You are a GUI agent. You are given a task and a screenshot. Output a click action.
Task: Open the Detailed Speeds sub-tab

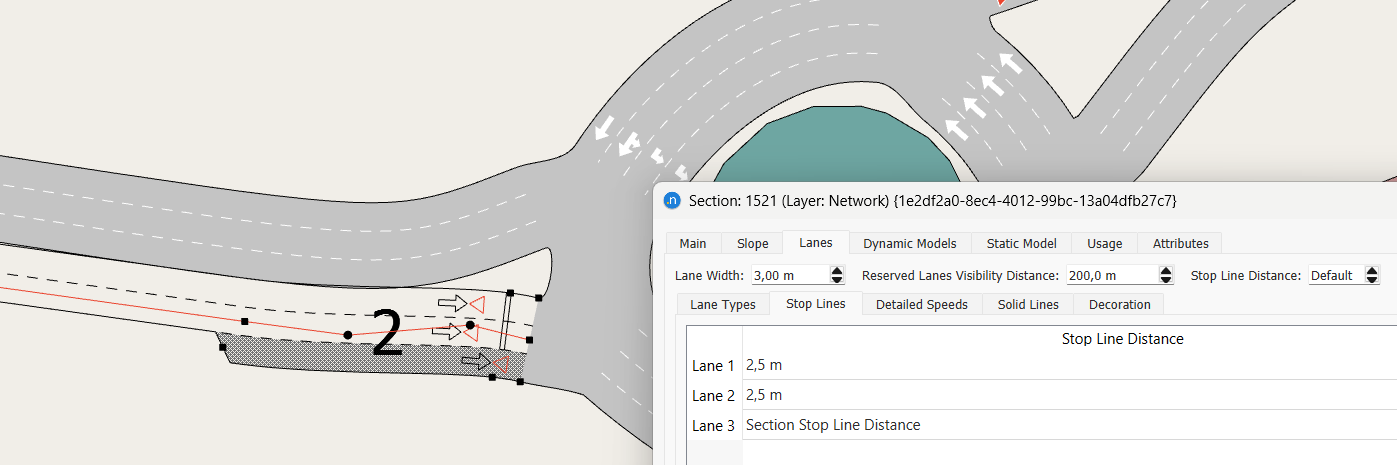click(x=921, y=304)
